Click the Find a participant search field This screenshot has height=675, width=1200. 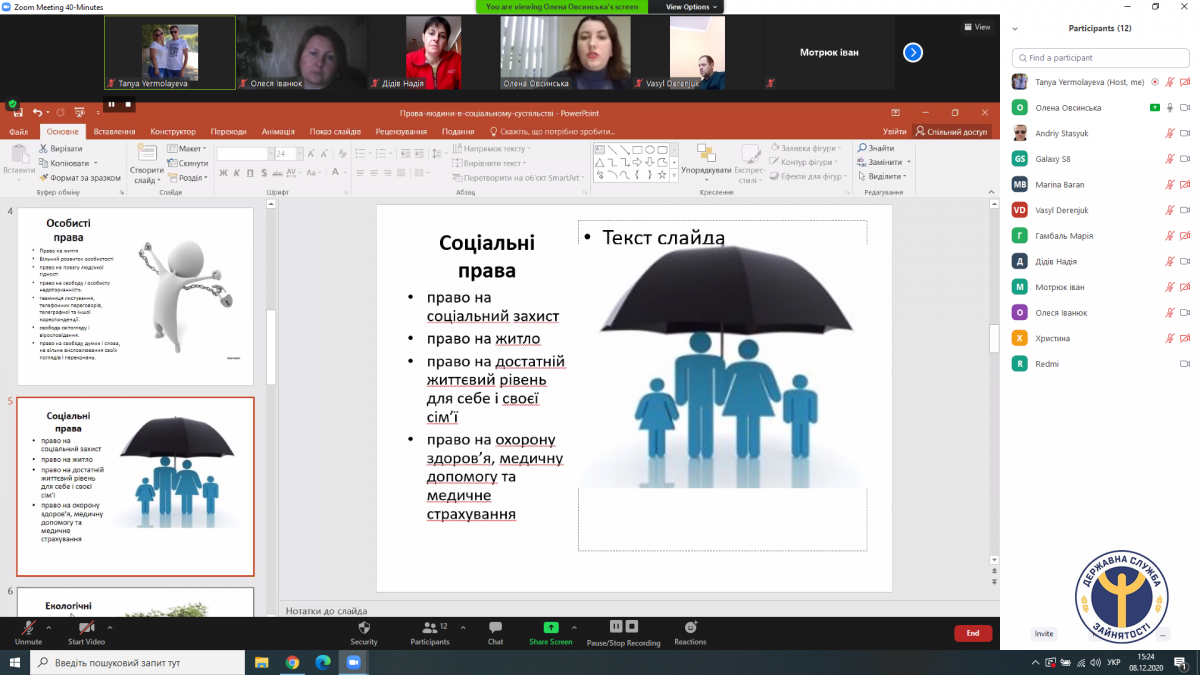coord(1100,58)
